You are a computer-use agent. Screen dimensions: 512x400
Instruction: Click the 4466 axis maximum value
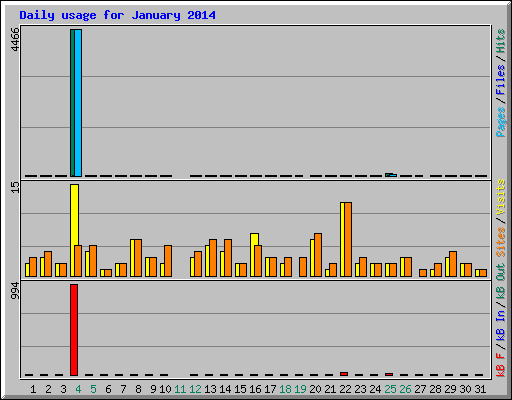15,39
